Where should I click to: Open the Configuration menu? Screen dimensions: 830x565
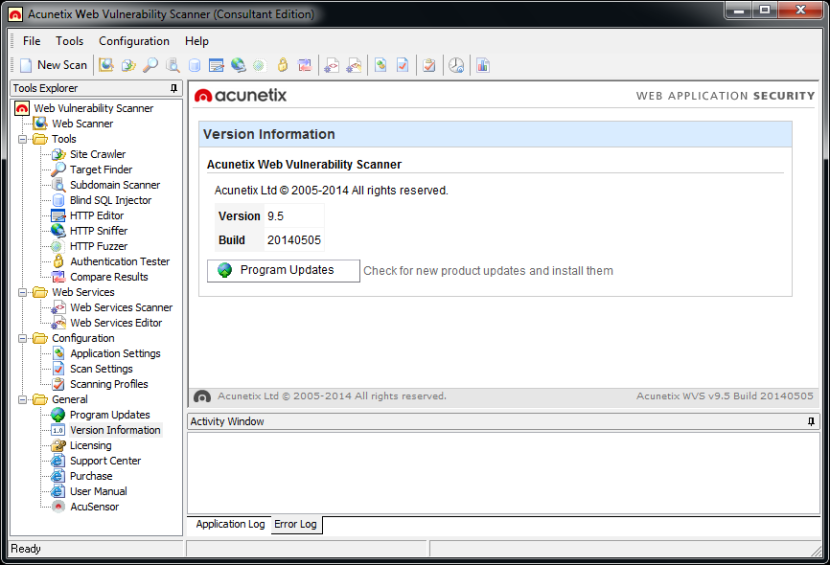coord(134,41)
